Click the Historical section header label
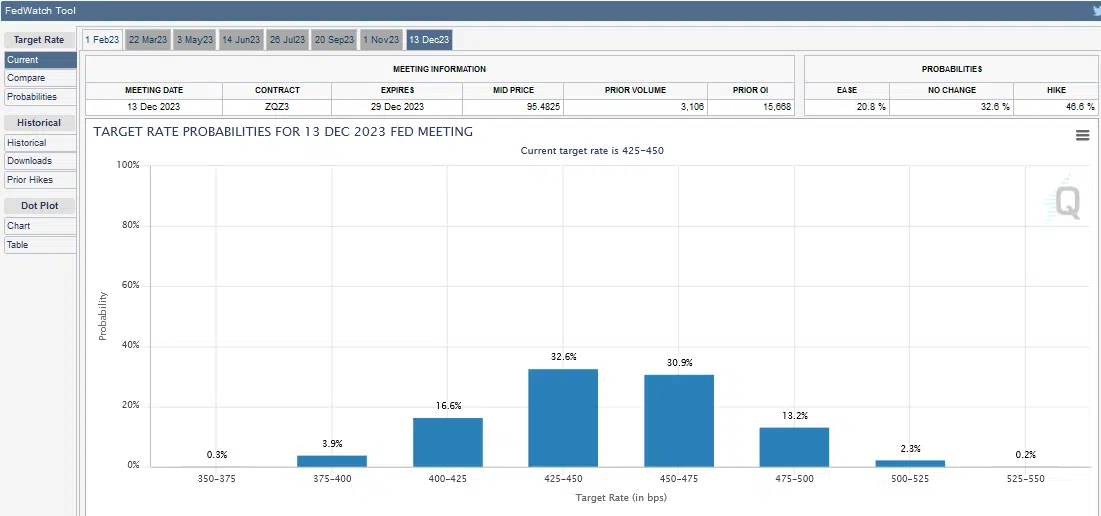 39,123
